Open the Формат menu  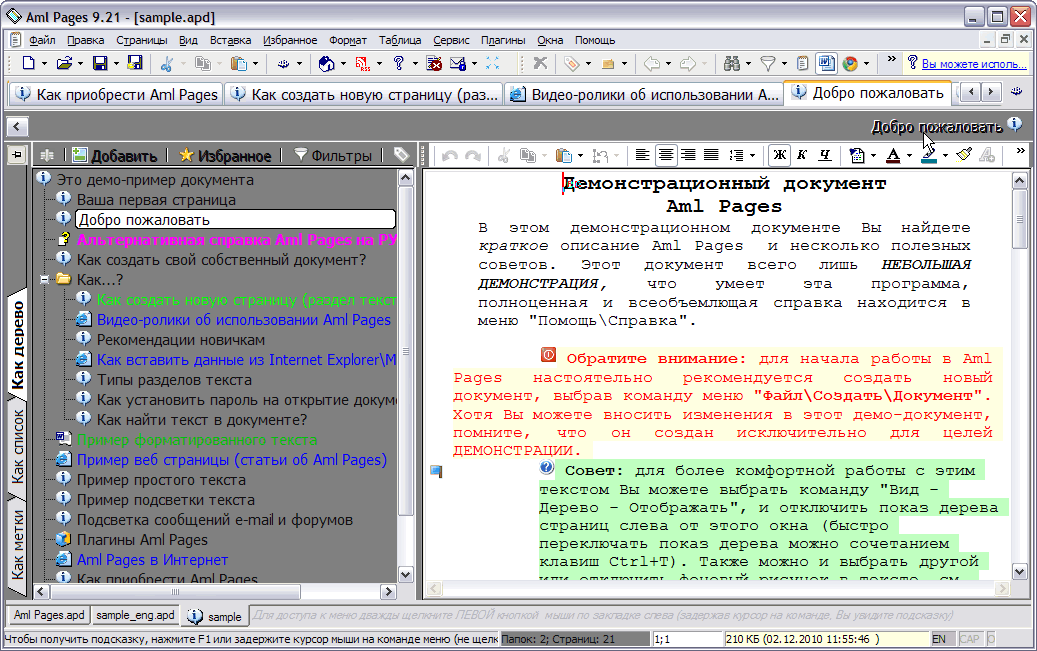pyautogui.click(x=348, y=40)
